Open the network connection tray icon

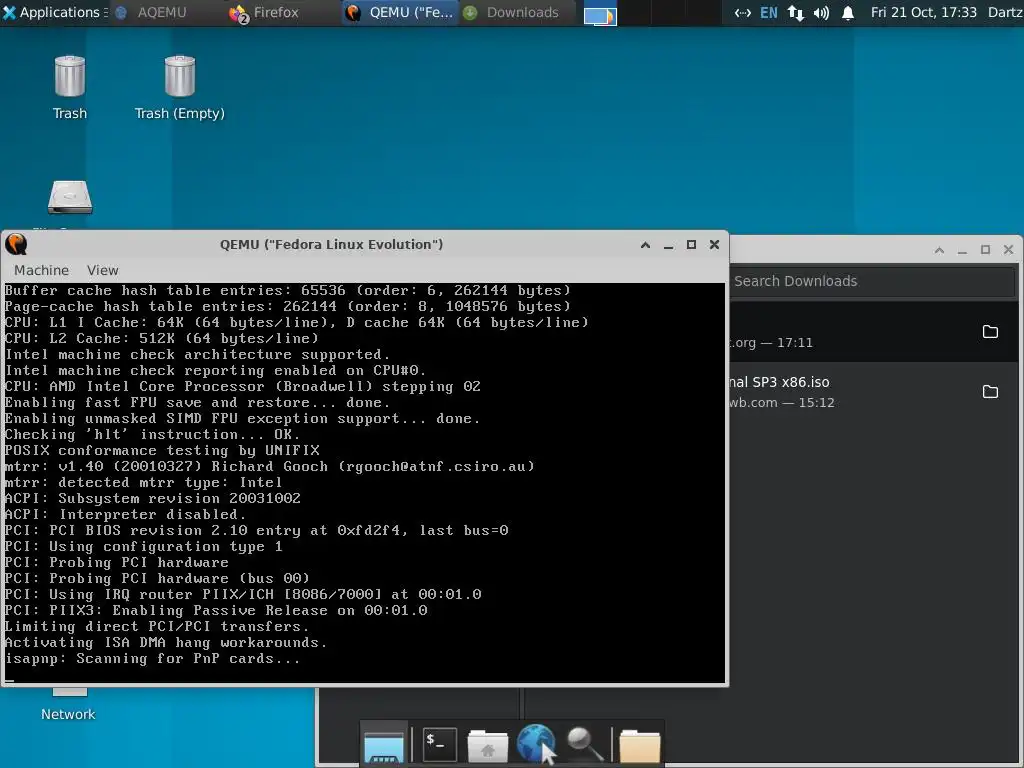(795, 13)
